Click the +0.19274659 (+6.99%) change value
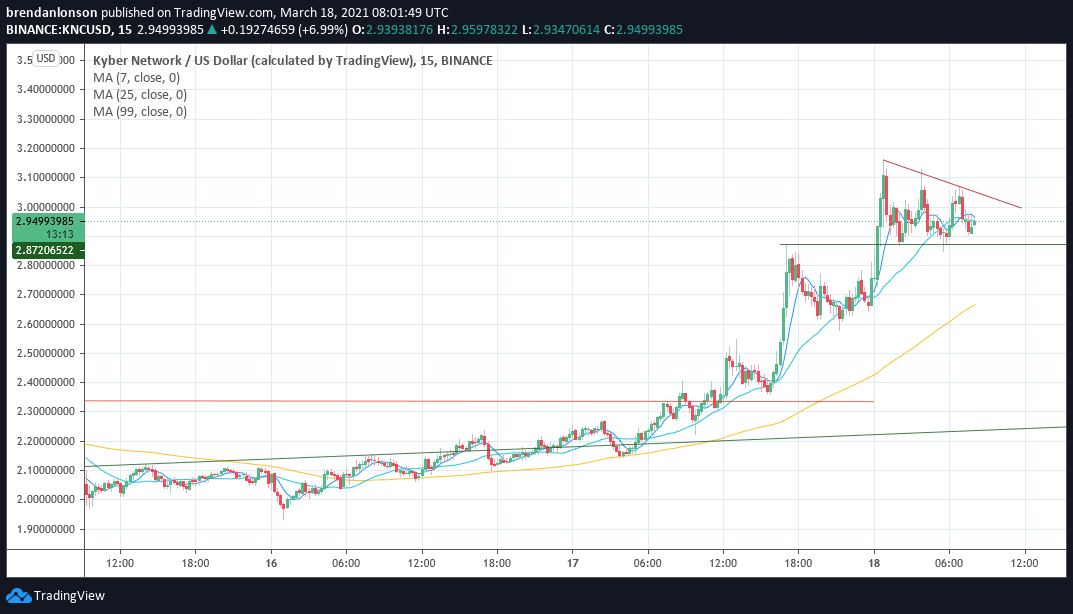This screenshot has width=1073, height=614. 284,29
